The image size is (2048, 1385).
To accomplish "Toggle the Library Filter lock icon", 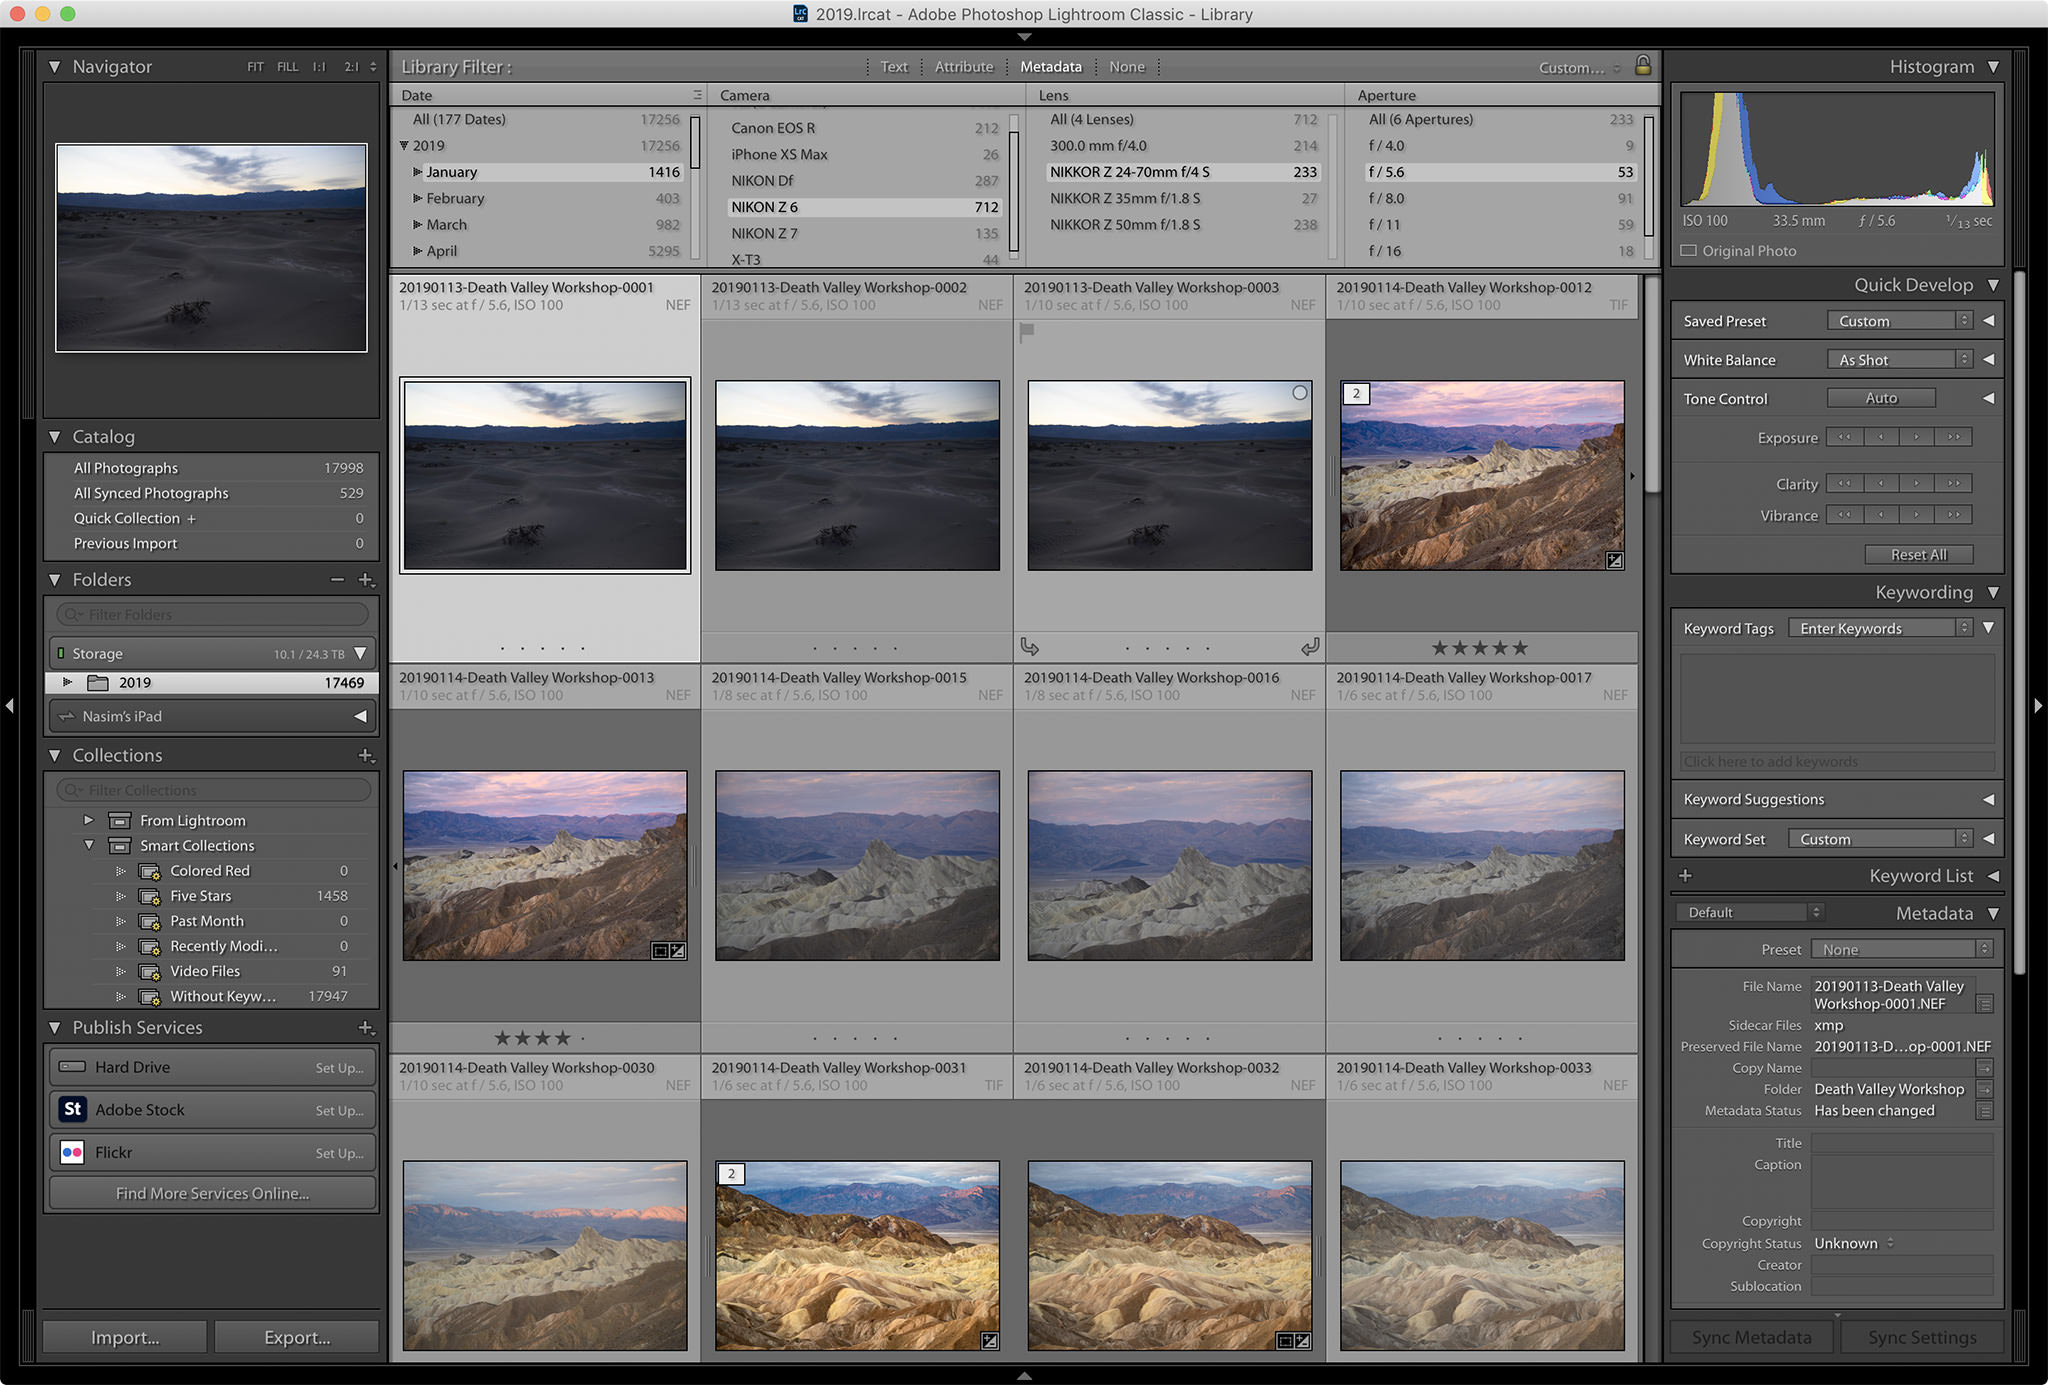I will 1641,66.
